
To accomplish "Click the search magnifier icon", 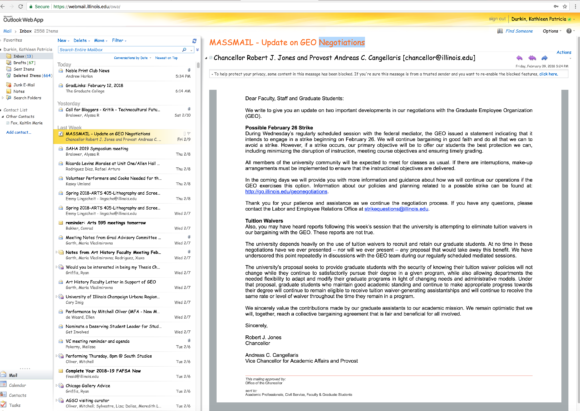I will pos(184,50).
